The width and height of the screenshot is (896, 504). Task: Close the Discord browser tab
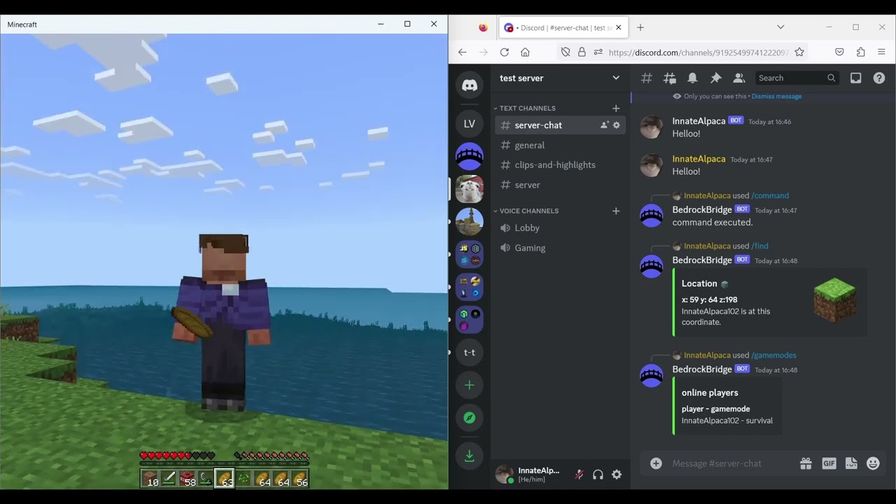[x=618, y=27]
